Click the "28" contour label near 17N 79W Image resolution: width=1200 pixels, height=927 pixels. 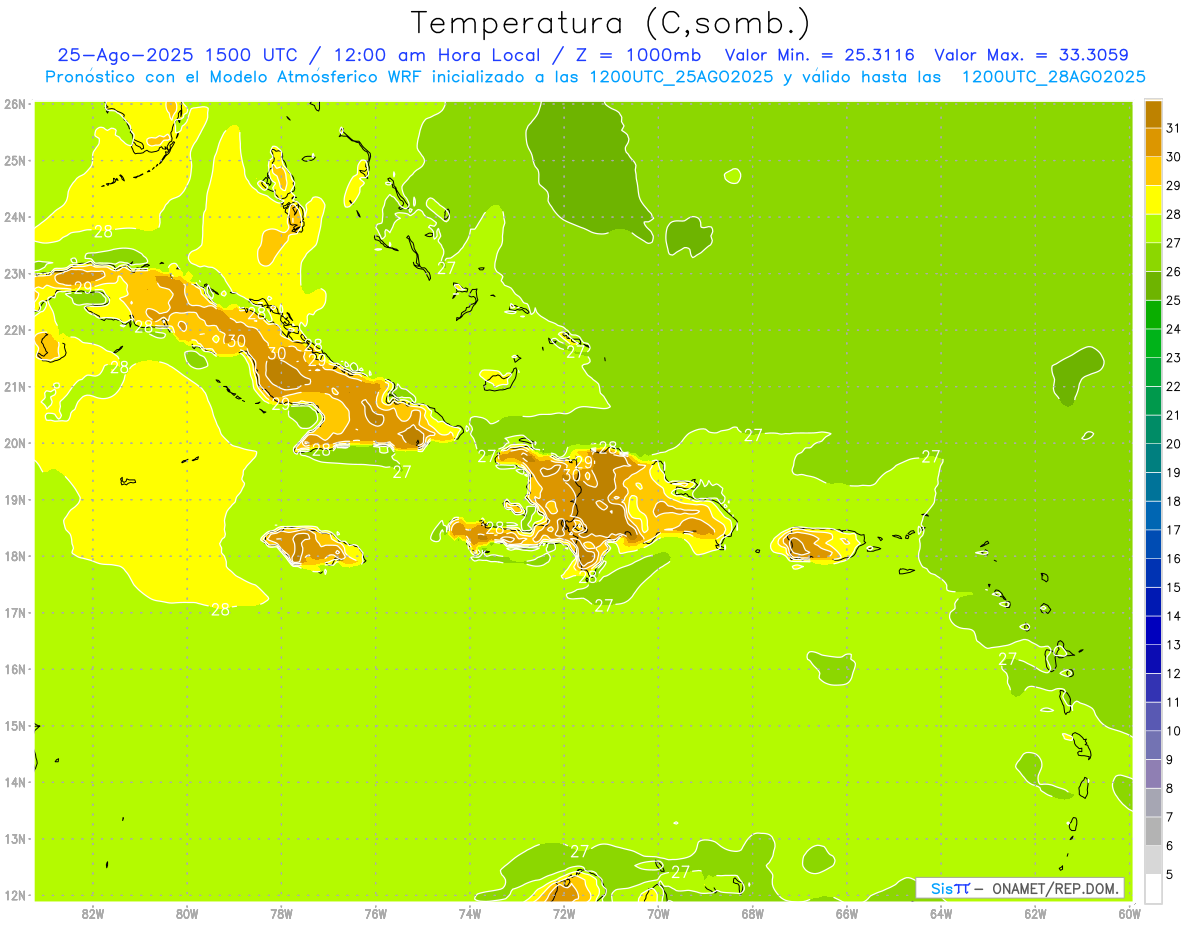pyautogui.click(x=220, y=609)
